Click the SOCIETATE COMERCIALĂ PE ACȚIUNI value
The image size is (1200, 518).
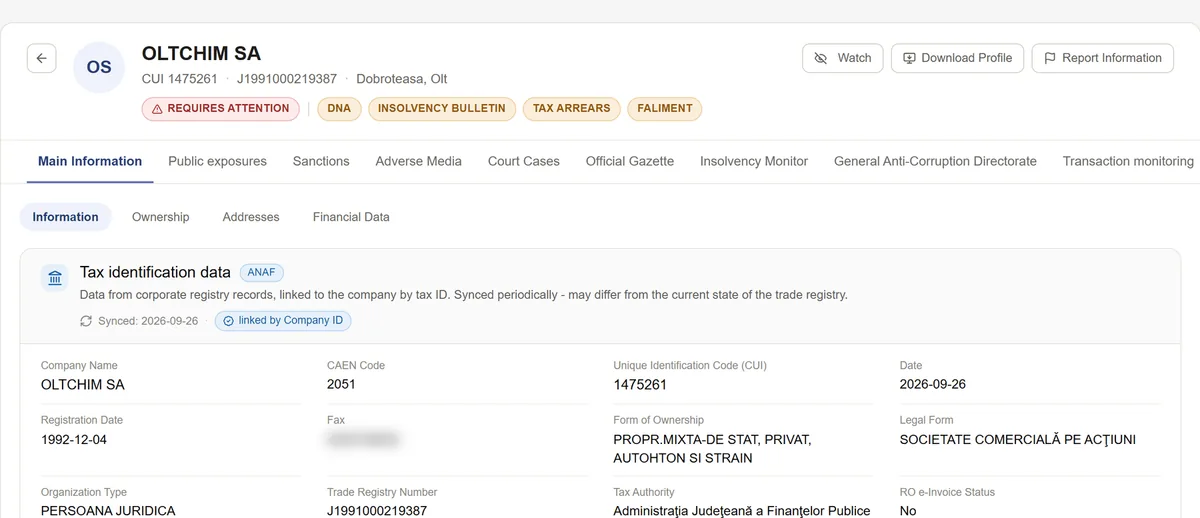pyautogui.click(x=1018, y=439)
